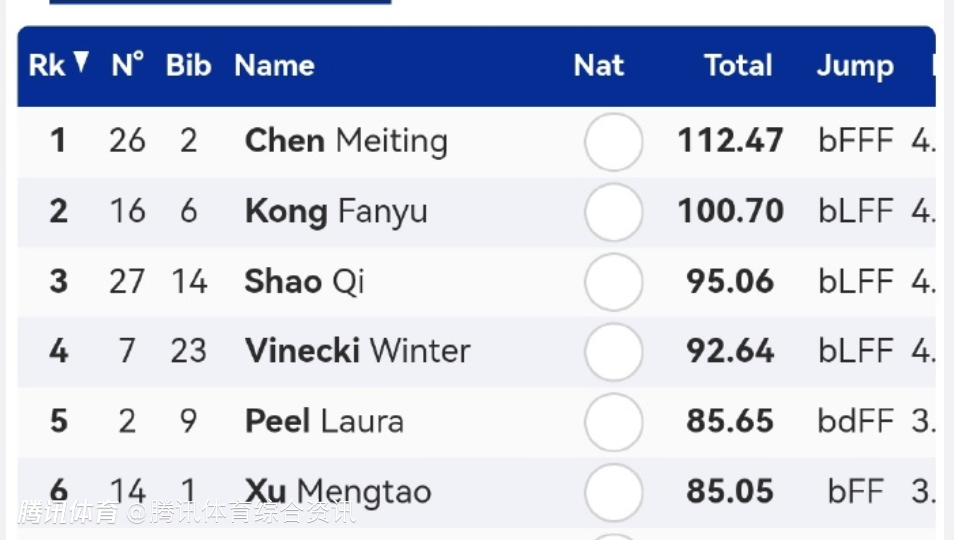Click Chen Meiting's nationality flag circle

pos(613,142)
